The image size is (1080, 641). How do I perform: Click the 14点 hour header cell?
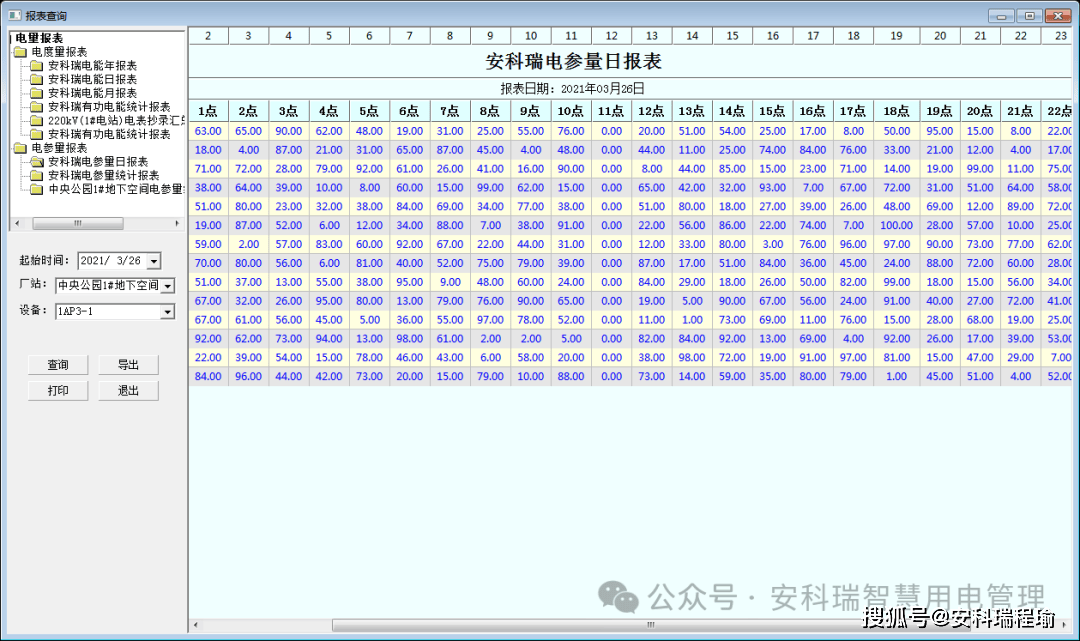(x=732, y=111)
